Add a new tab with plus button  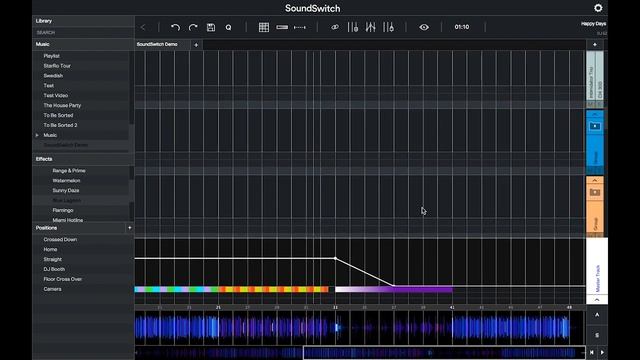(x=196, y=45)
